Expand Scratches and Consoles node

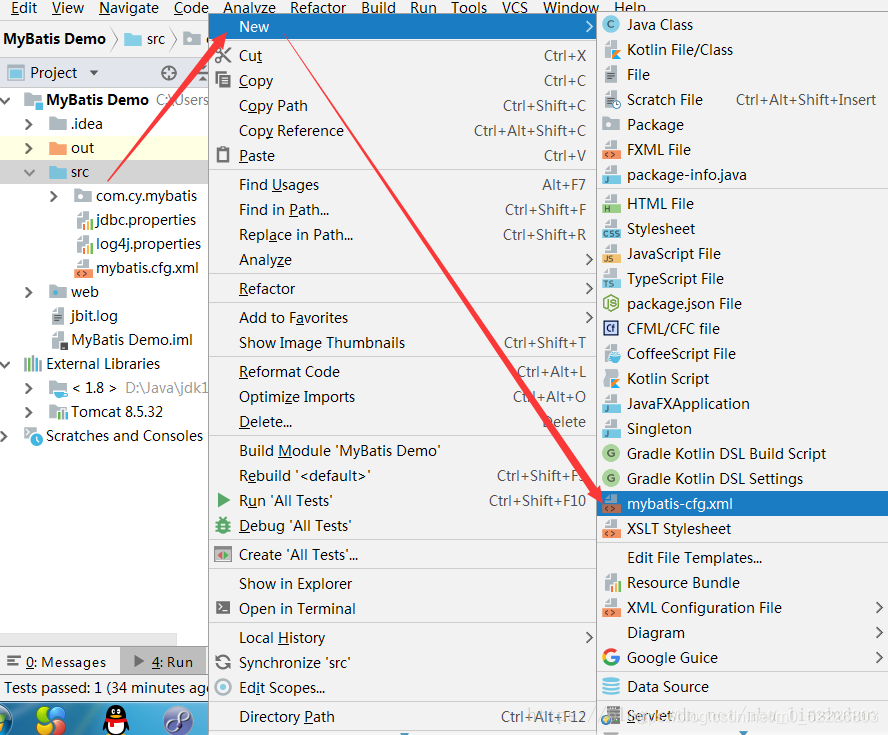pos(5,437)
